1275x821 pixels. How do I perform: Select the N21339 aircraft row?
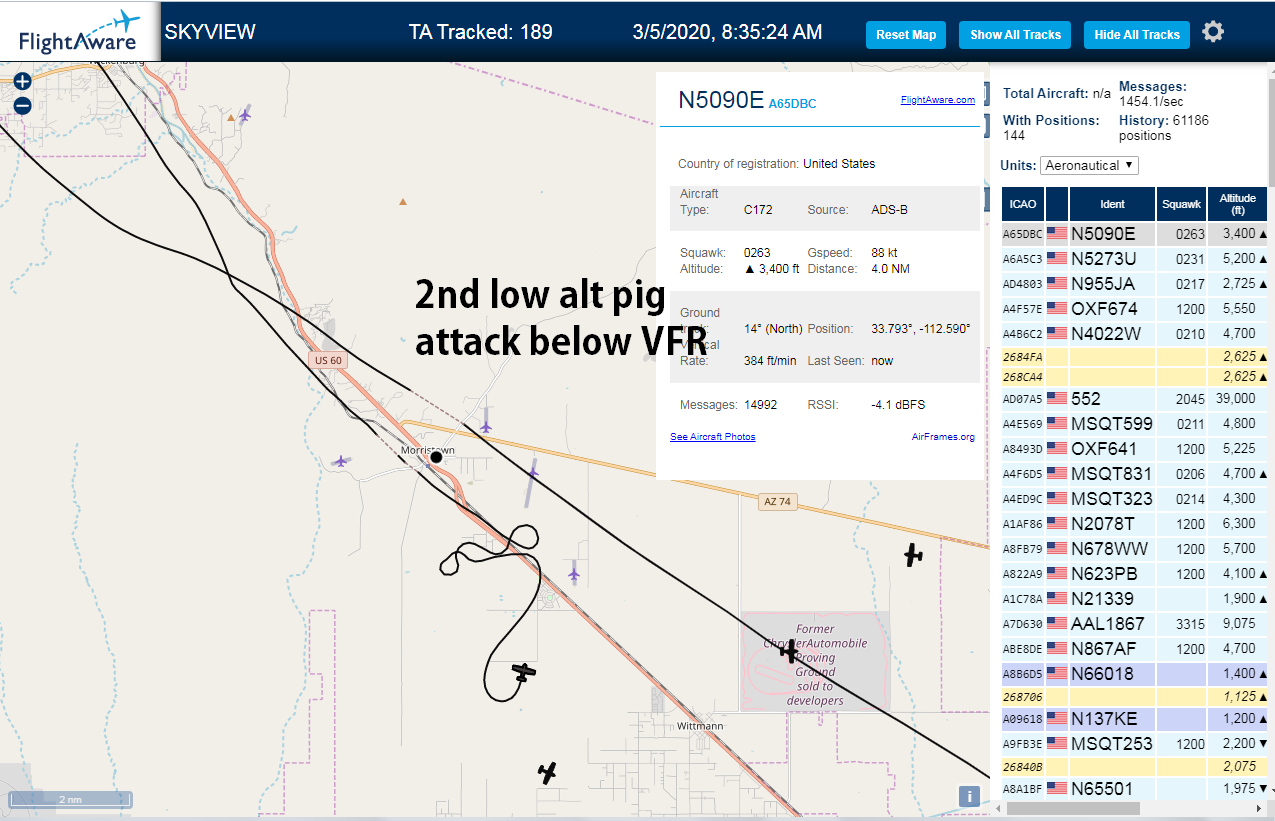[x=1134, y=599]
